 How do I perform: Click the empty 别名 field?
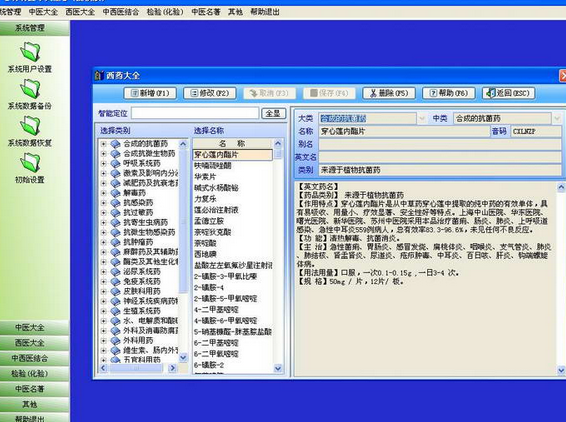[x=440, y=144]
